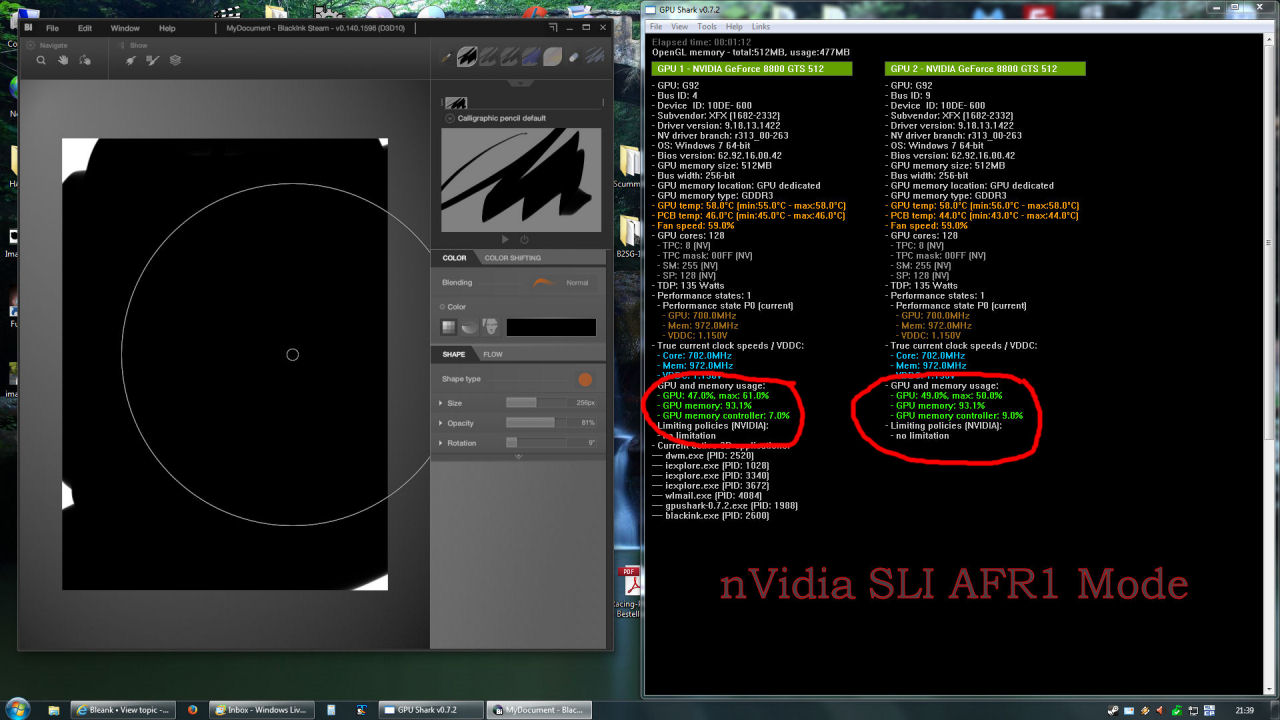This screenshot has width=1280, height=720.
Task: Click GPU 1 GeForce 8800 GTS header
Action: tap(752, 69)
